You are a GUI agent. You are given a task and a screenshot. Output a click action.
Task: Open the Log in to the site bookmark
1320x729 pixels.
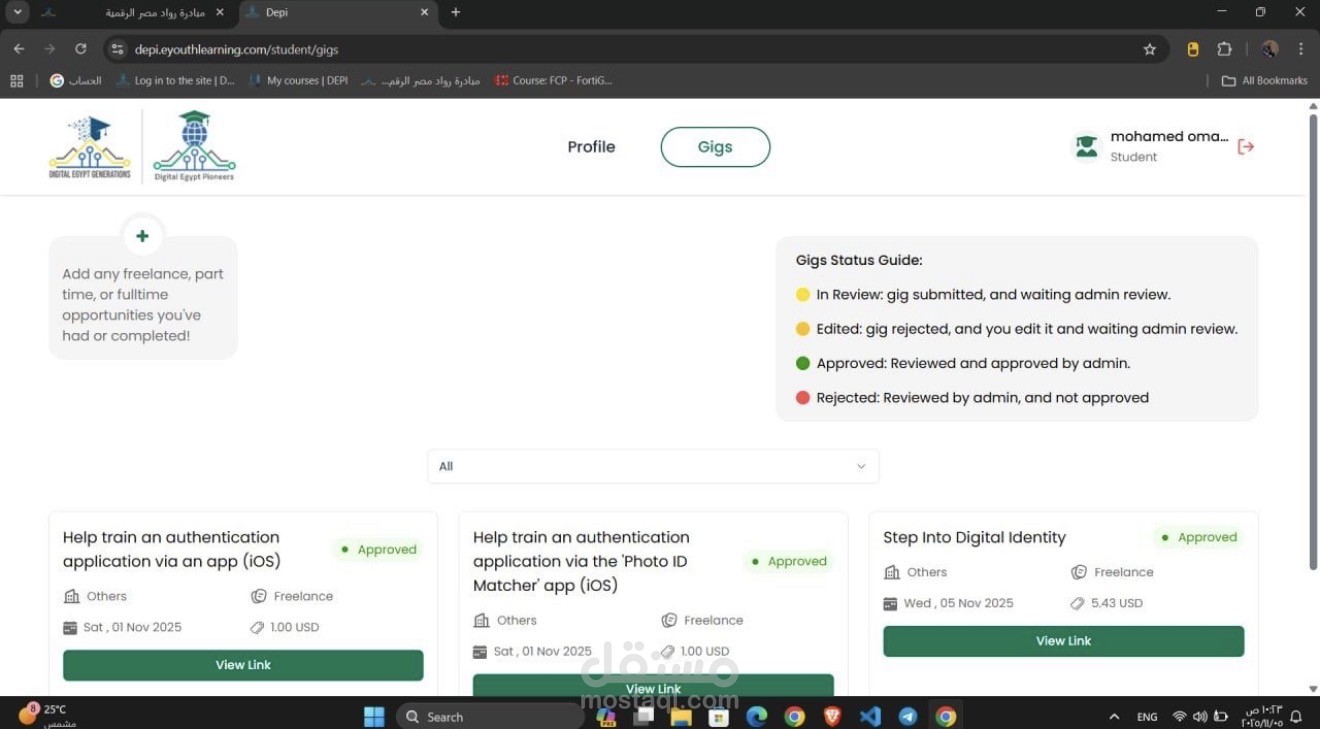pos(176,81)
